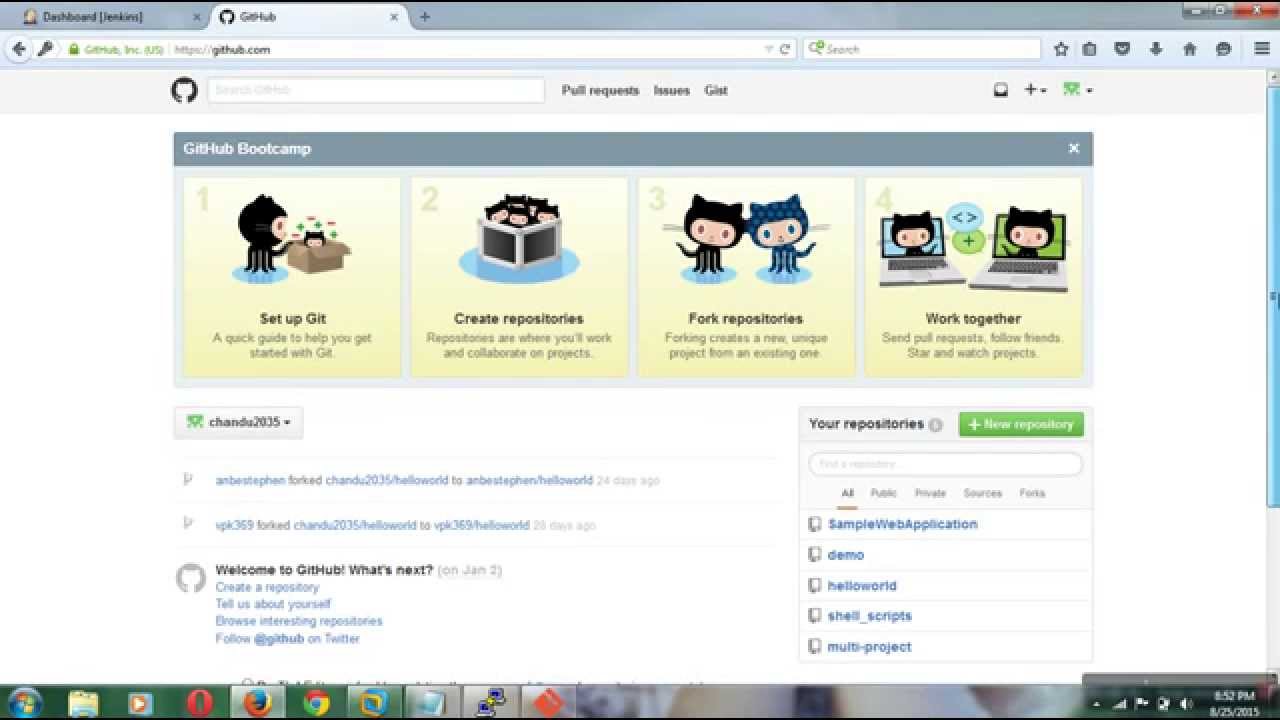Open the notifications inbox icon
The height and width of the screenshot is (720, 1280).
pyautogui.click(x=1000, y=90)
